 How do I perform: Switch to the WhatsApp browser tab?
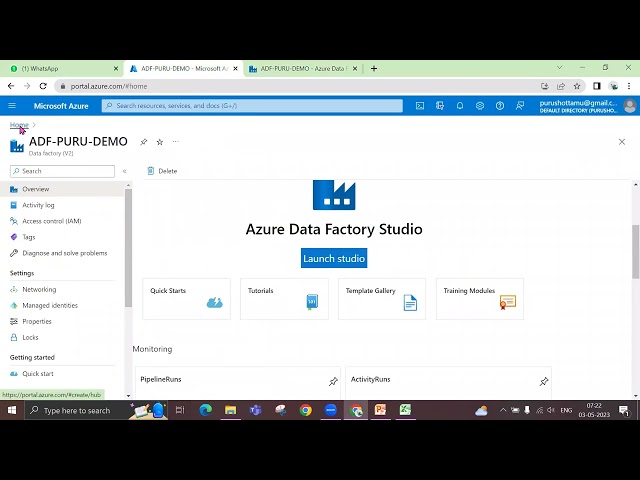[x=61, y=69]
